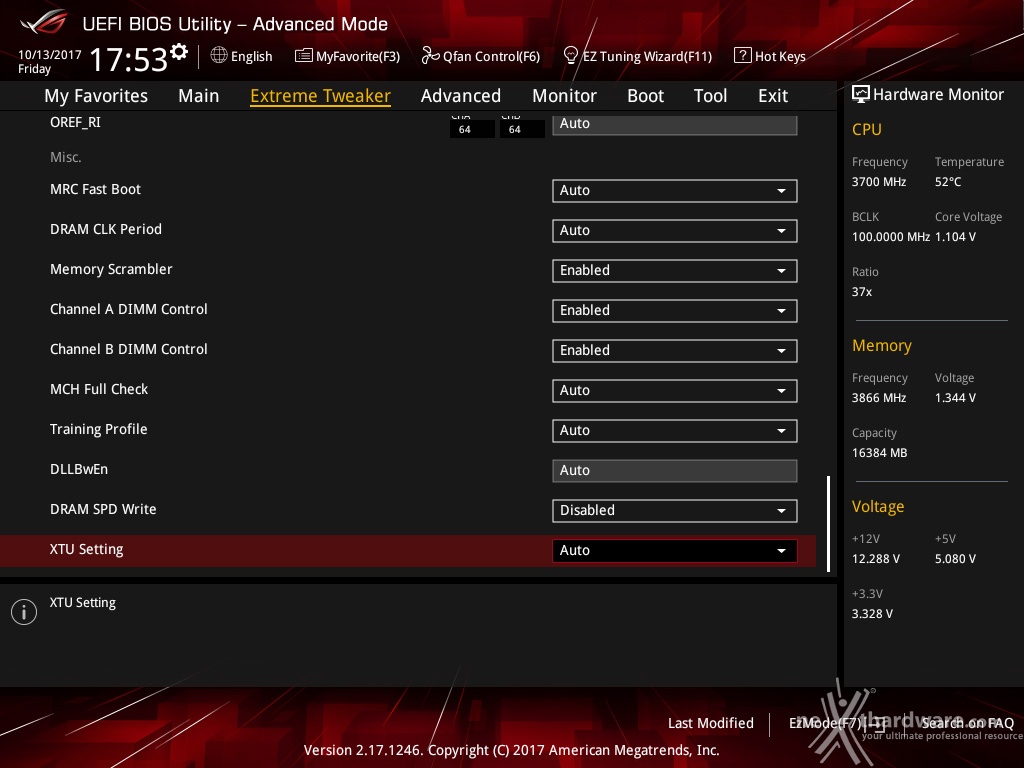Open the Tool tab
The width and height of the screenshot is (1024, 768).
tap(711, 96)
